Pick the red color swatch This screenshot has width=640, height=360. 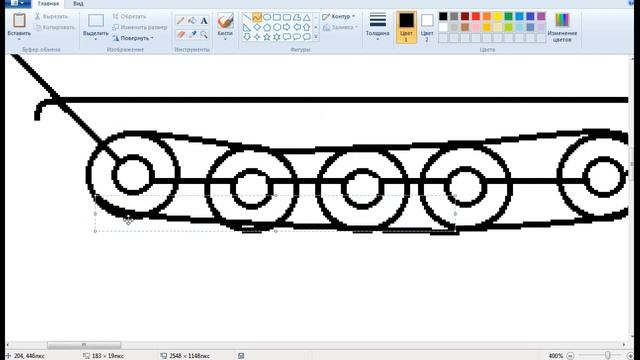[x=476, y=16]
